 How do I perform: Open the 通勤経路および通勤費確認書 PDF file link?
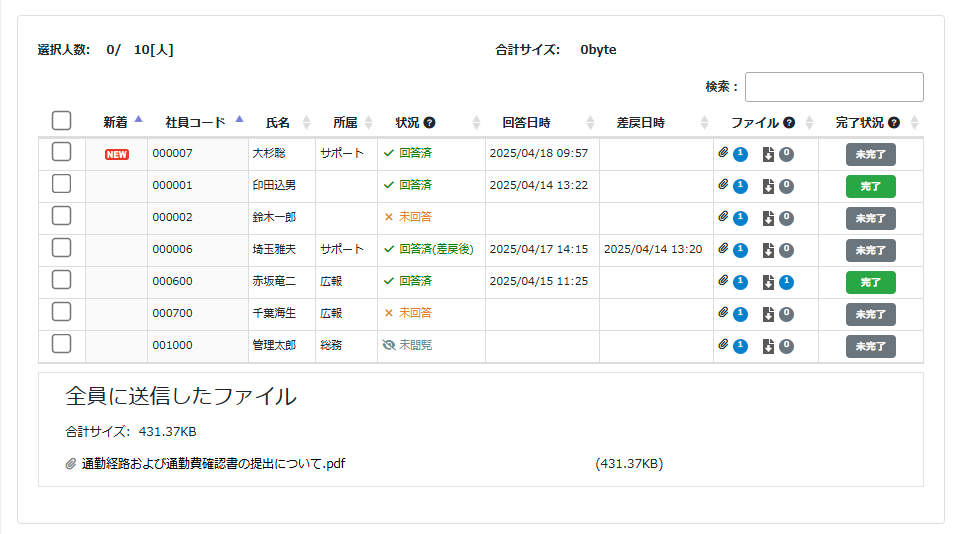point(213,464)
